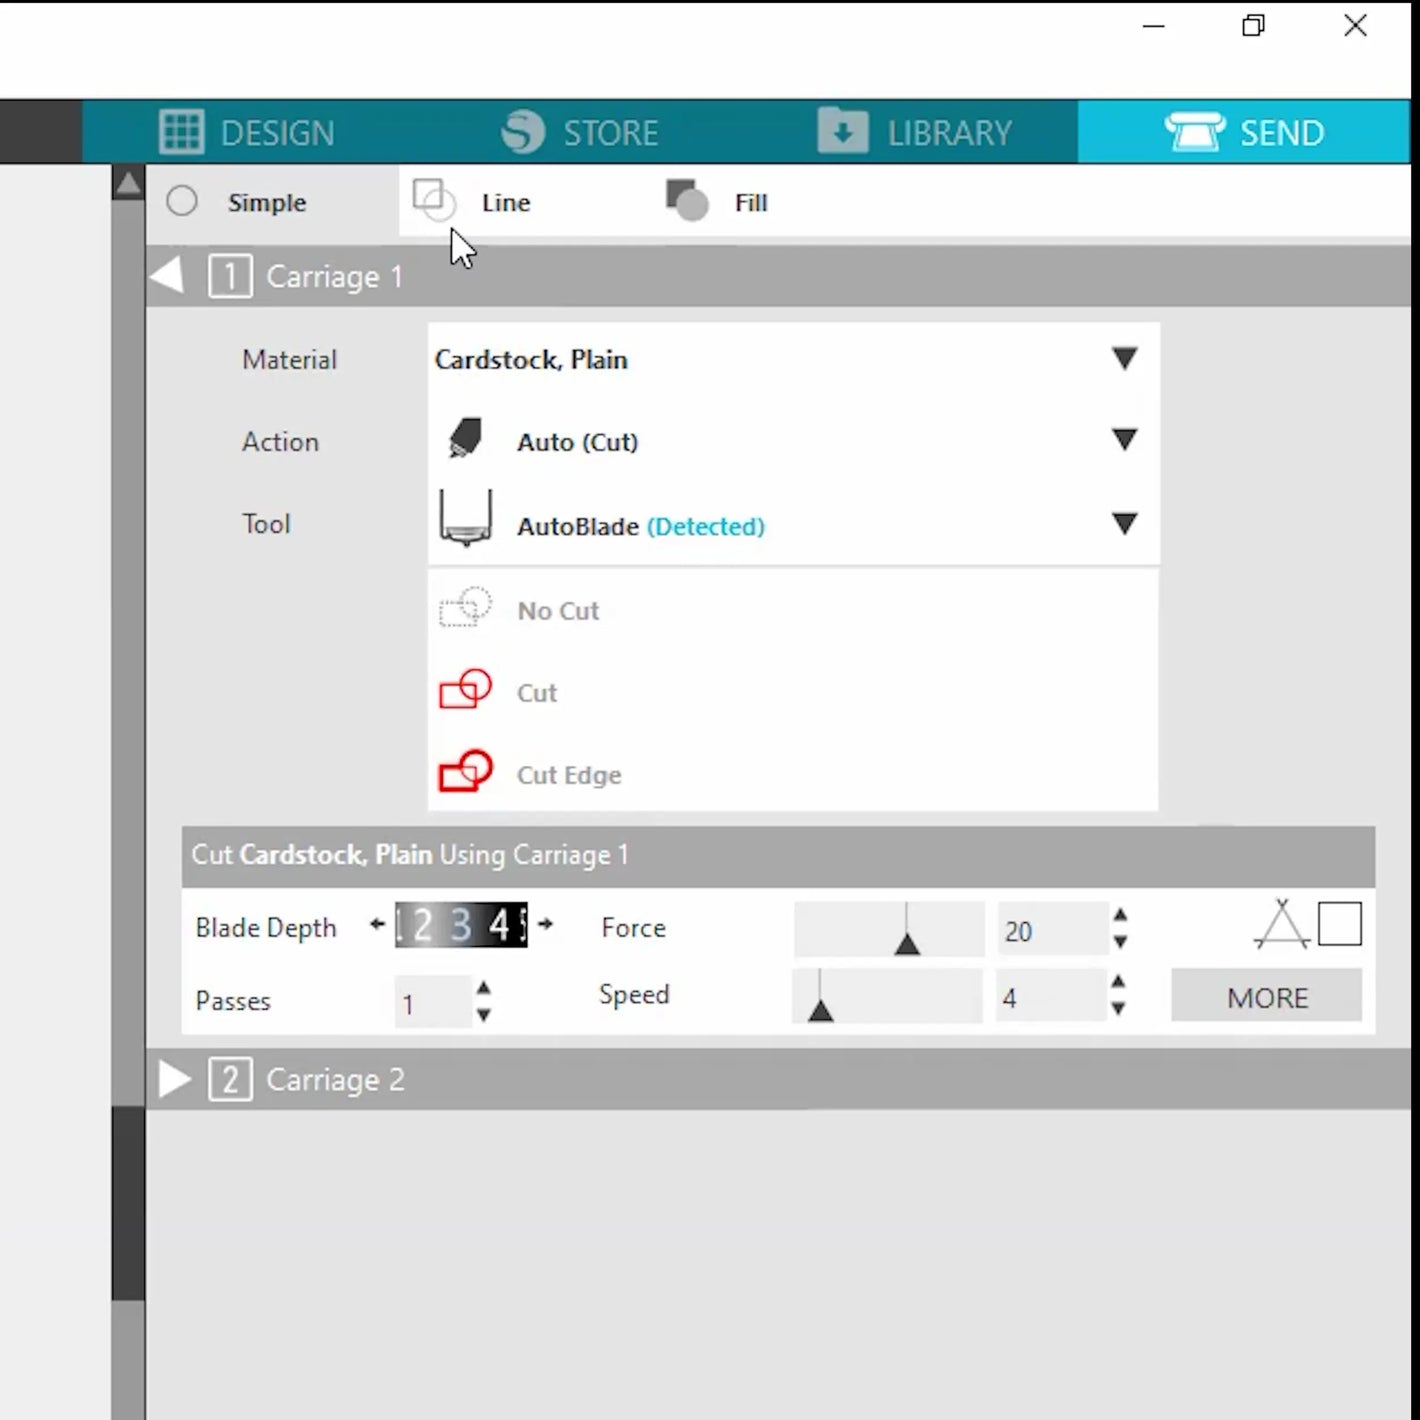Collapse the Carriage 1 section arrow
1420x1420 pixels.
coord(167,275)
